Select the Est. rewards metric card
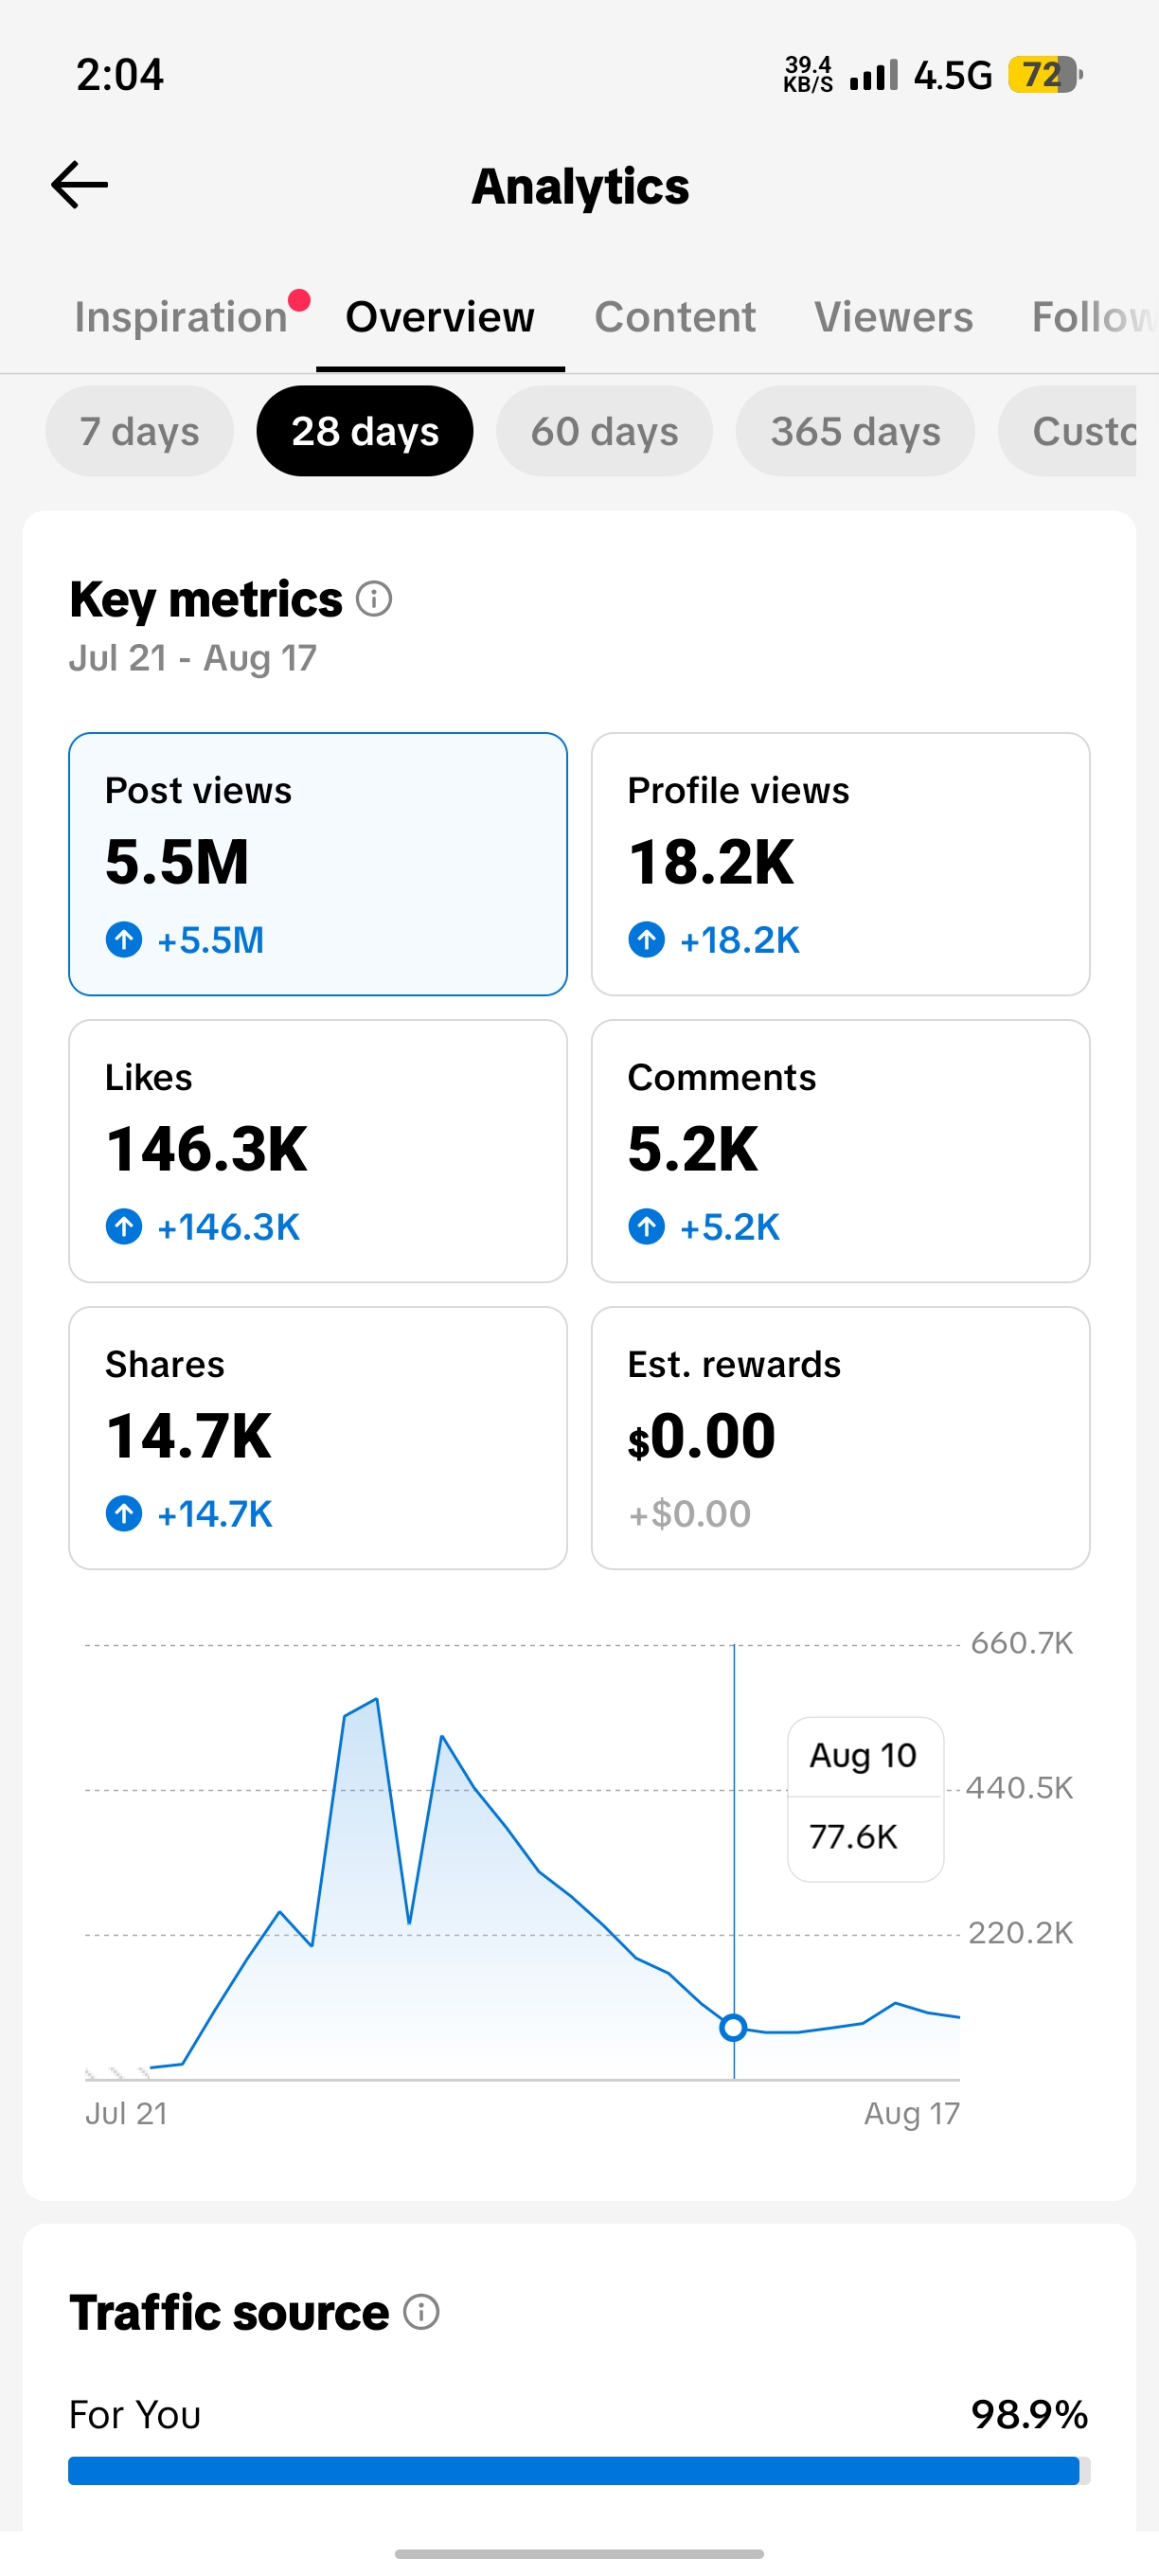The width and height of the screenshot is (1159, 2576). 840,1438
